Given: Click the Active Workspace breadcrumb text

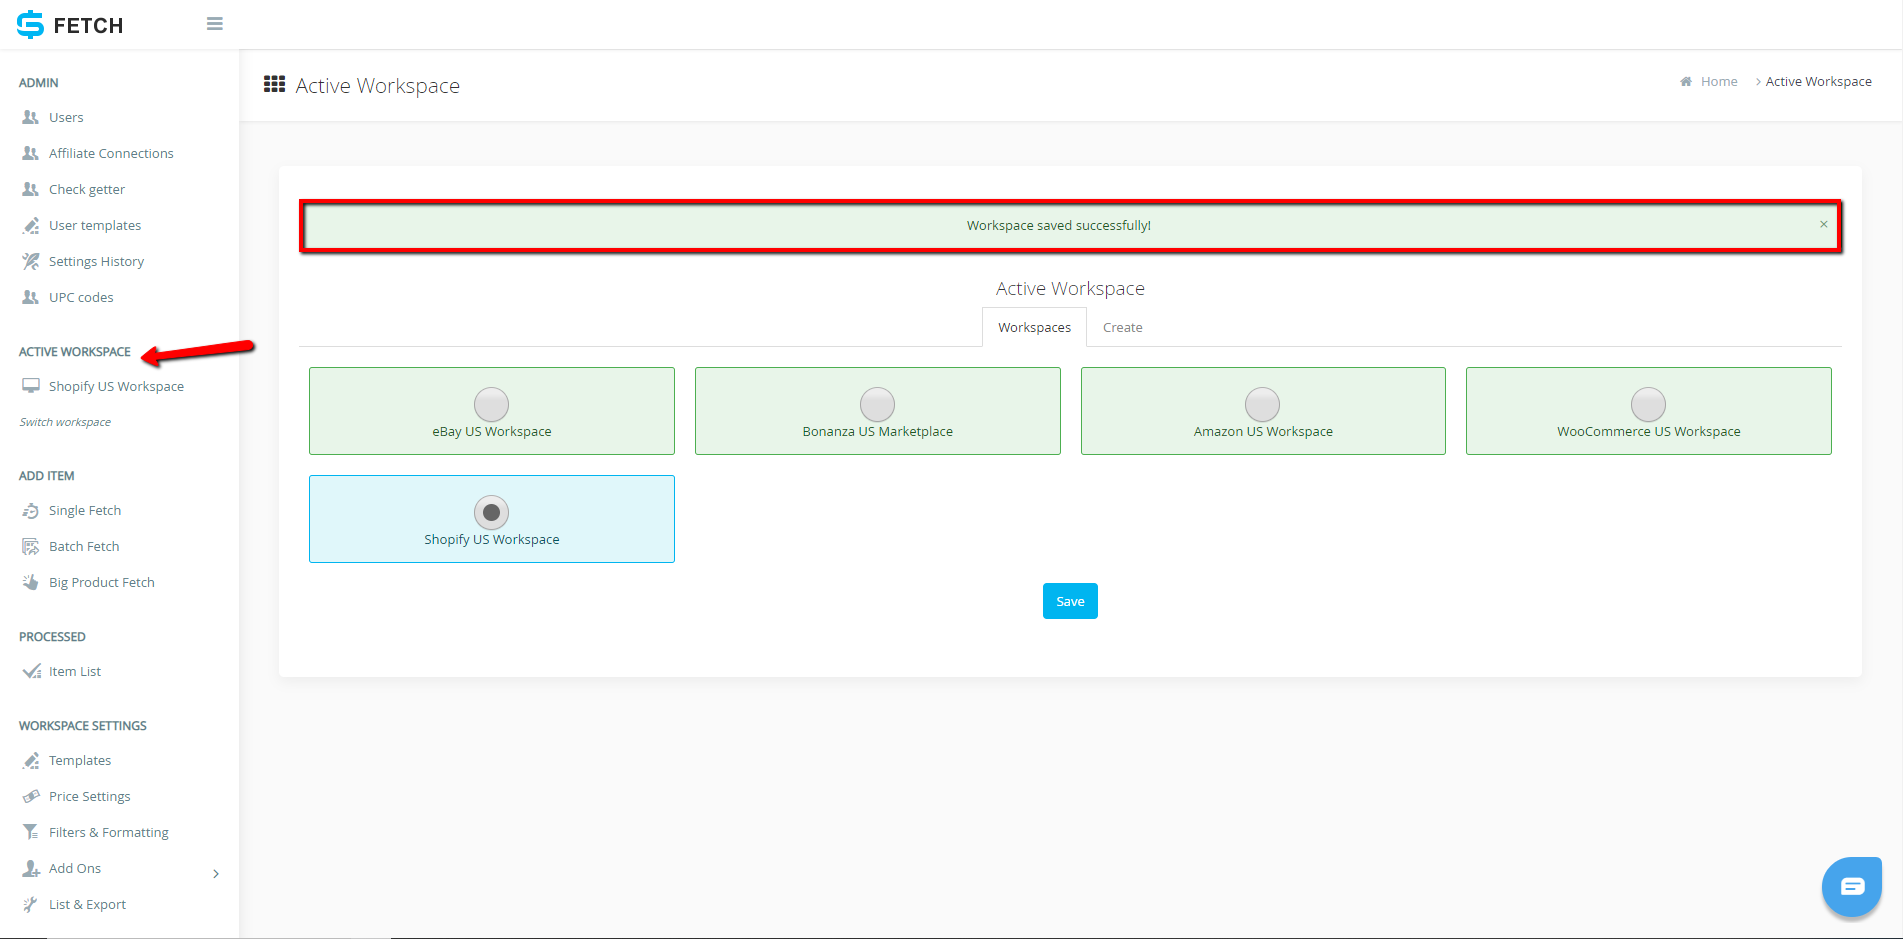Looking at the screenshot, I should pyautogui.click(x=1818, y=81).
